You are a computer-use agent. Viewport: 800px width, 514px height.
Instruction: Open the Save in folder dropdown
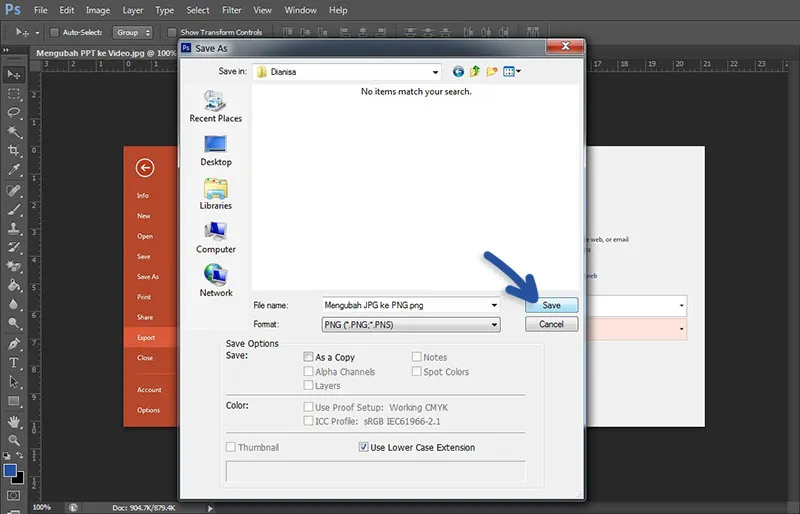tap(435, 72)
